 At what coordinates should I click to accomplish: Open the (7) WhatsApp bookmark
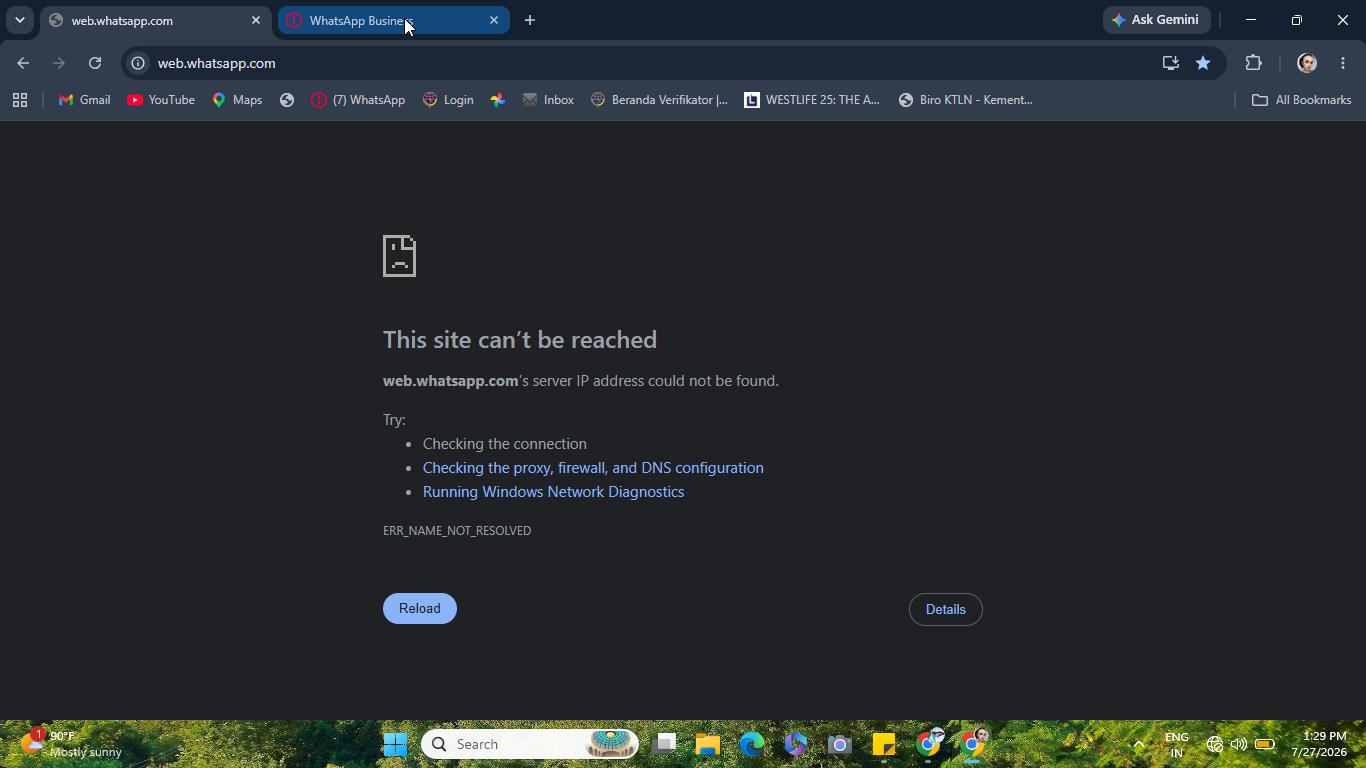(x=358, y=100)
